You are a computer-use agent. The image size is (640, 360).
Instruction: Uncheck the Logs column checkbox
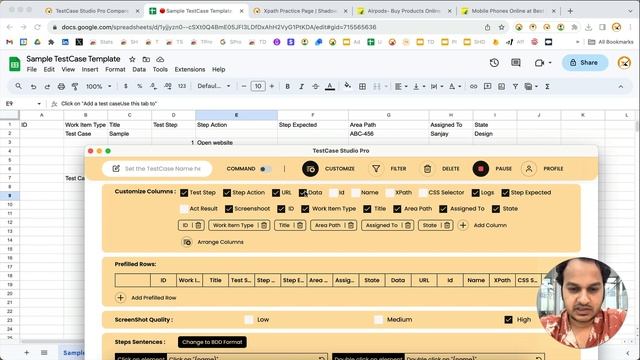coord(476,193)
